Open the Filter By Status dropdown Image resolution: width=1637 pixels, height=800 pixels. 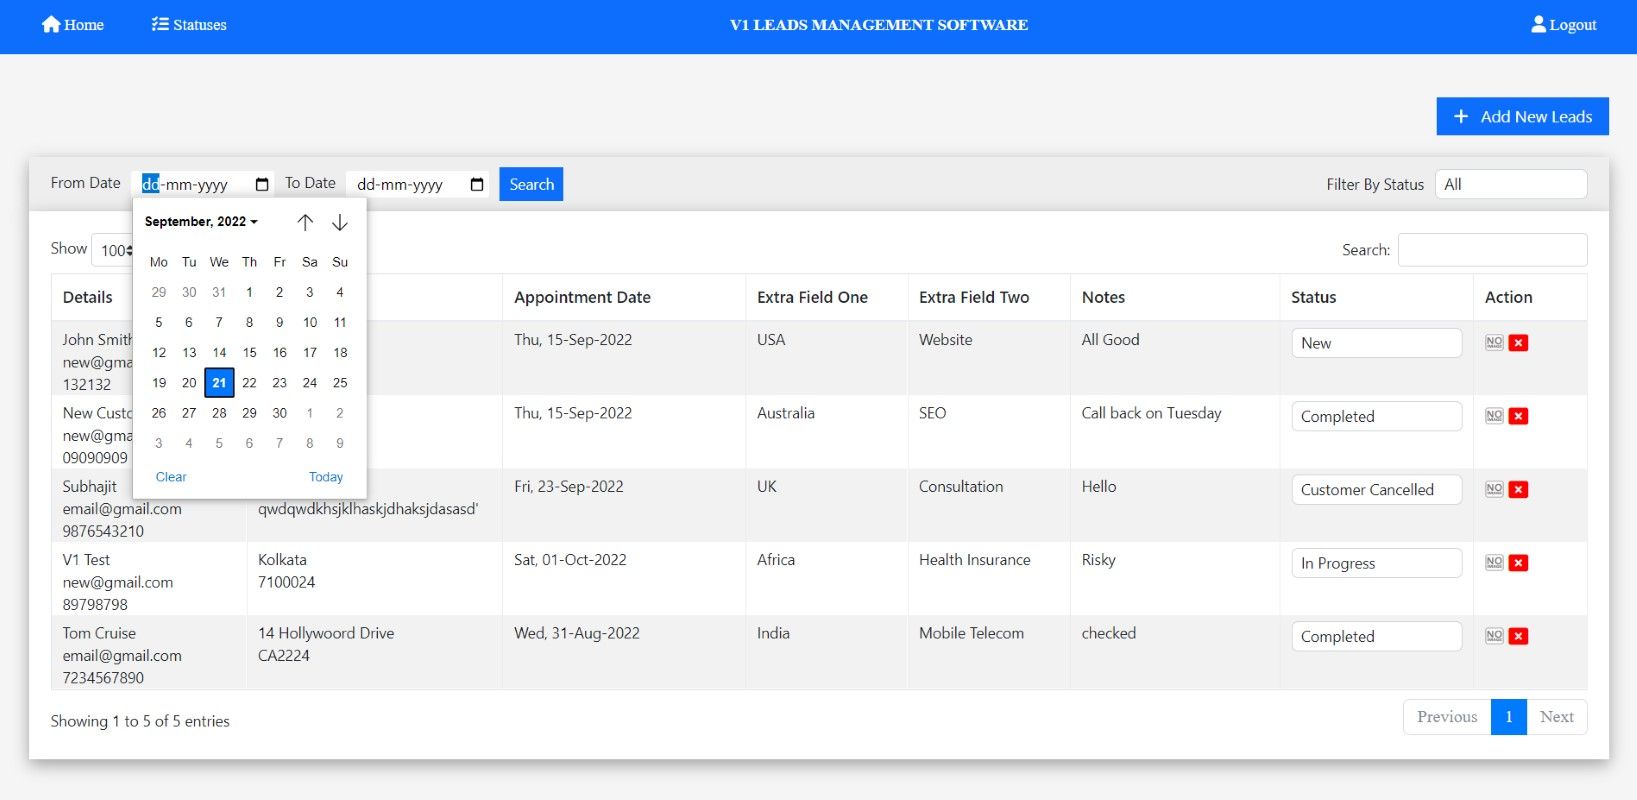pyautogui.click(x=1510, y=184)
